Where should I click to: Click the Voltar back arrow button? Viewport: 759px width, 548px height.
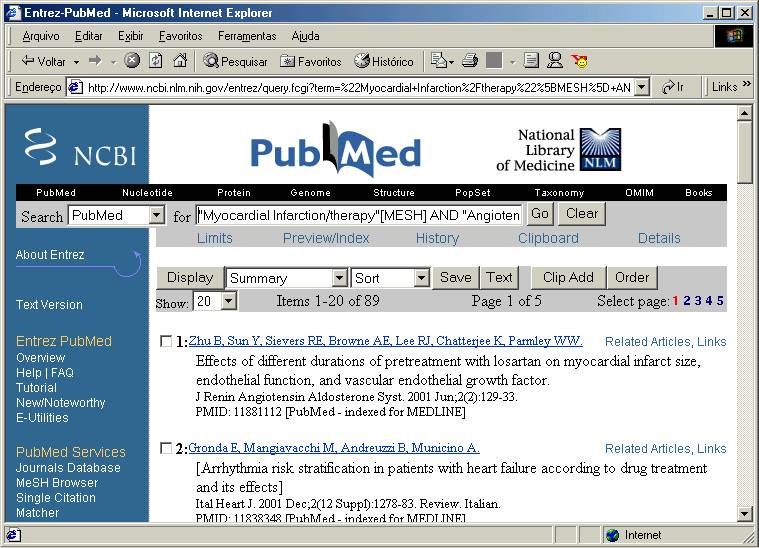click(43, 61)
